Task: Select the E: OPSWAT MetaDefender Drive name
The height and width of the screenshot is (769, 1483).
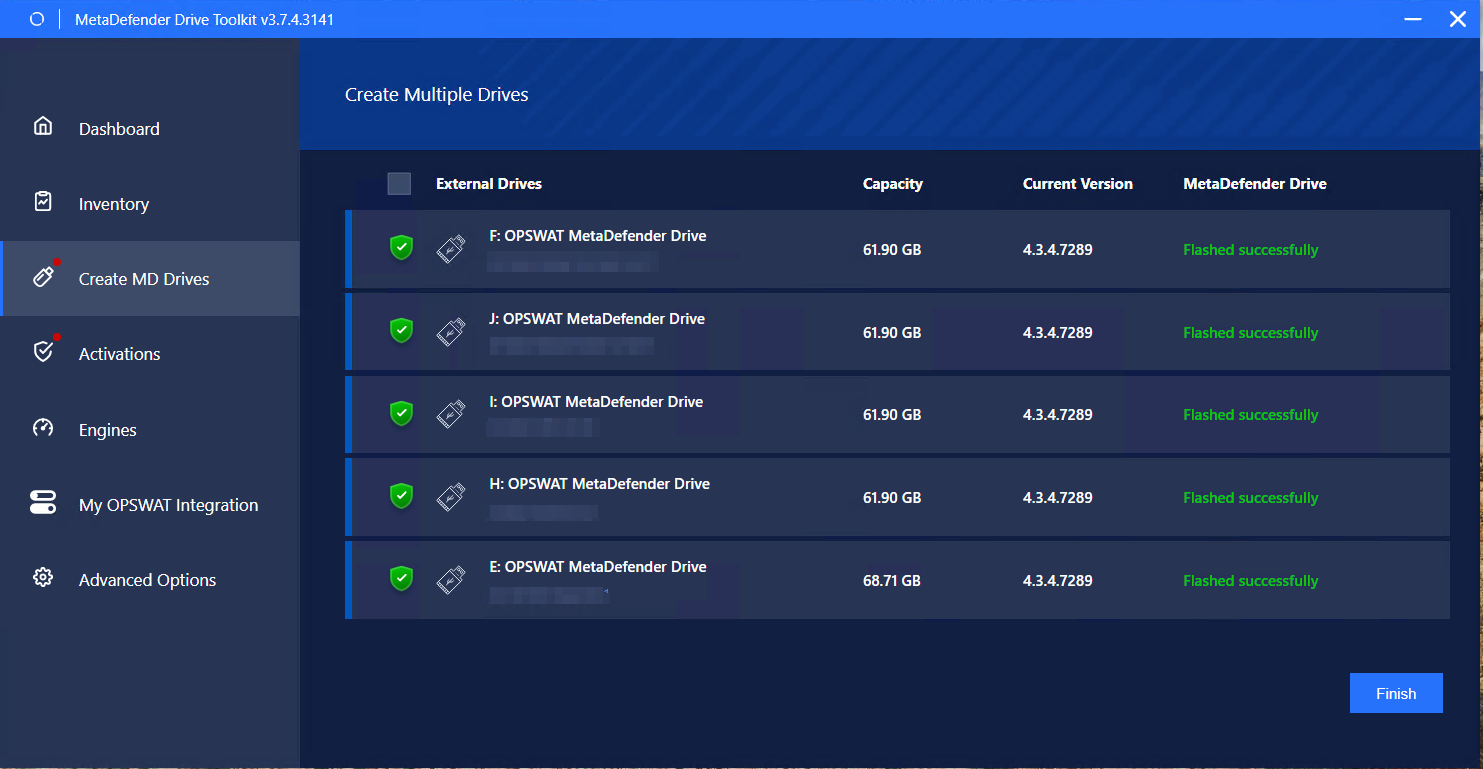Action: point(598,567)
